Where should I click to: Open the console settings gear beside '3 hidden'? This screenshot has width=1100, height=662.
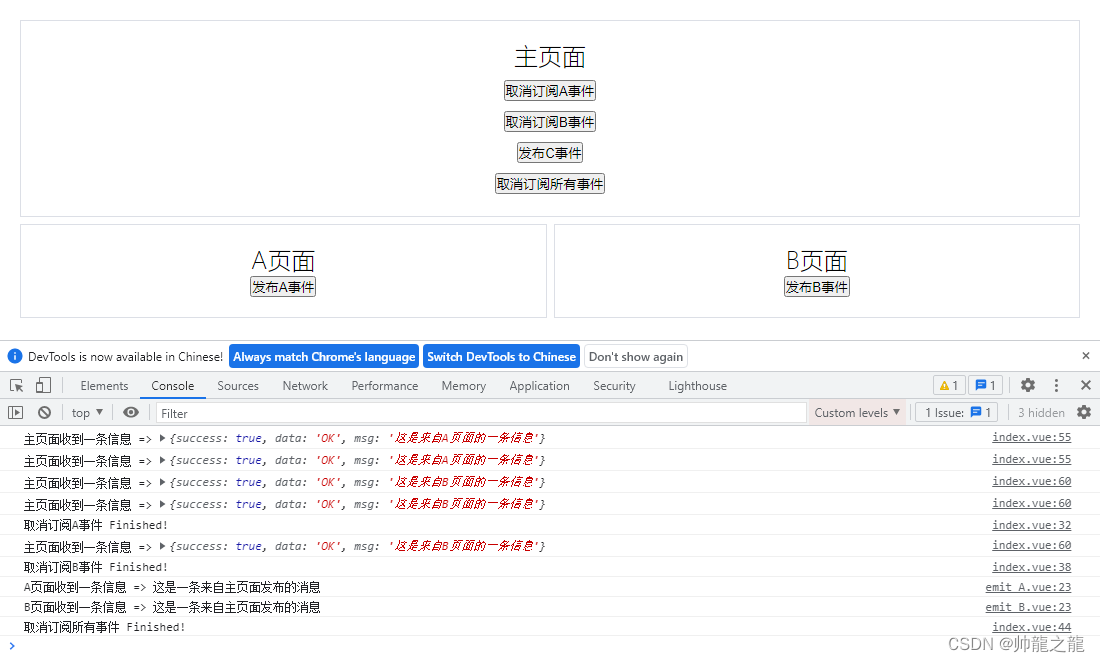click(x=1085, y=412)
